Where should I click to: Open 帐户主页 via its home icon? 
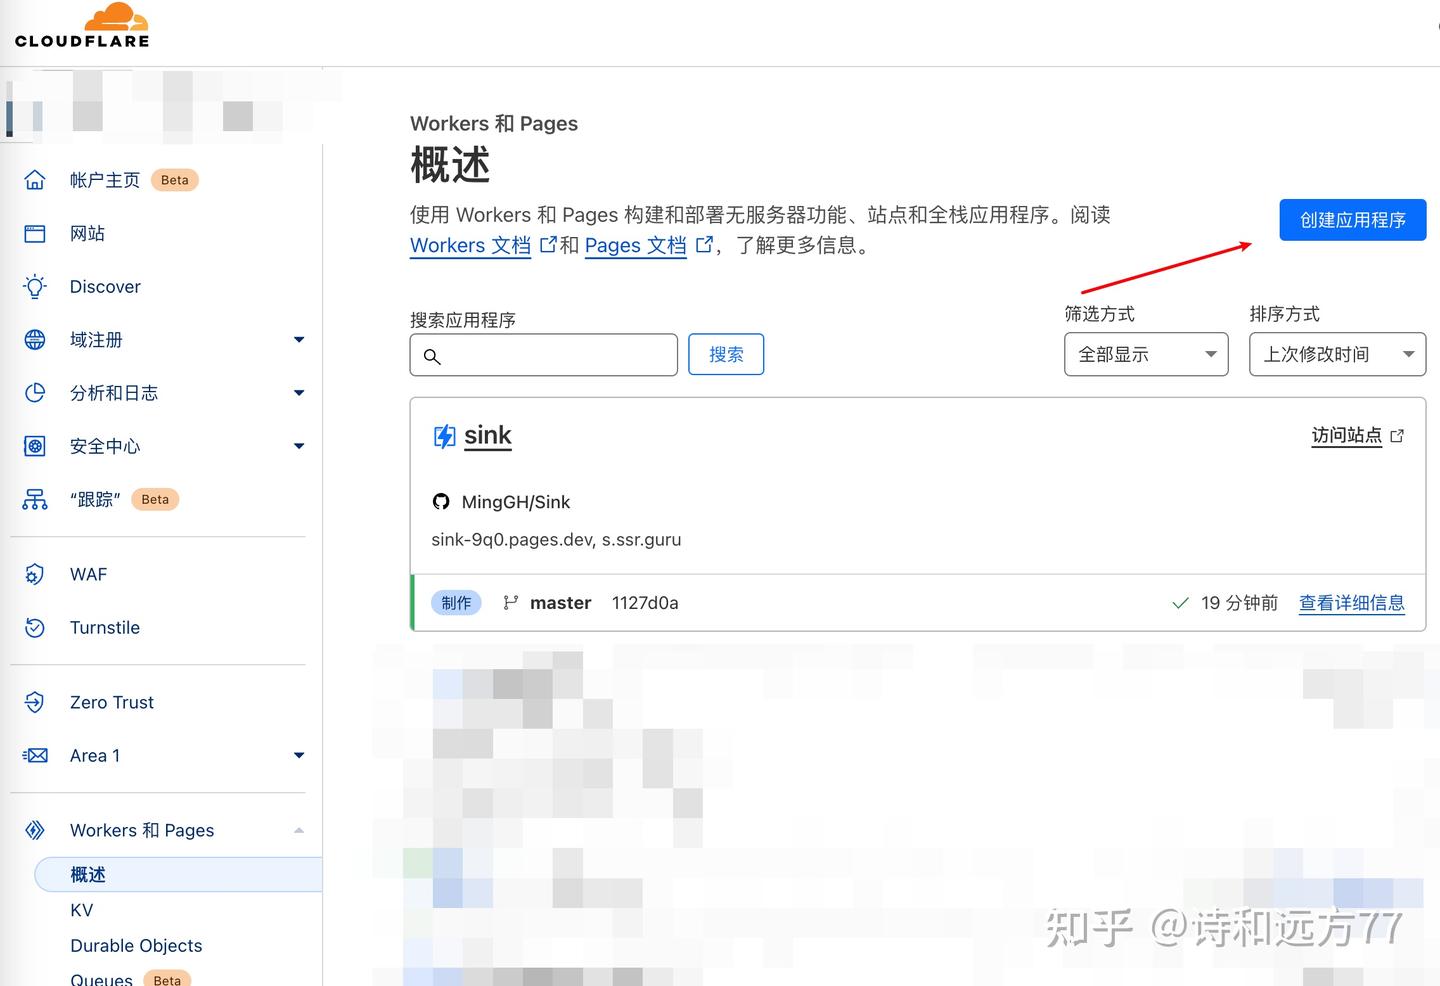point(34,180)
